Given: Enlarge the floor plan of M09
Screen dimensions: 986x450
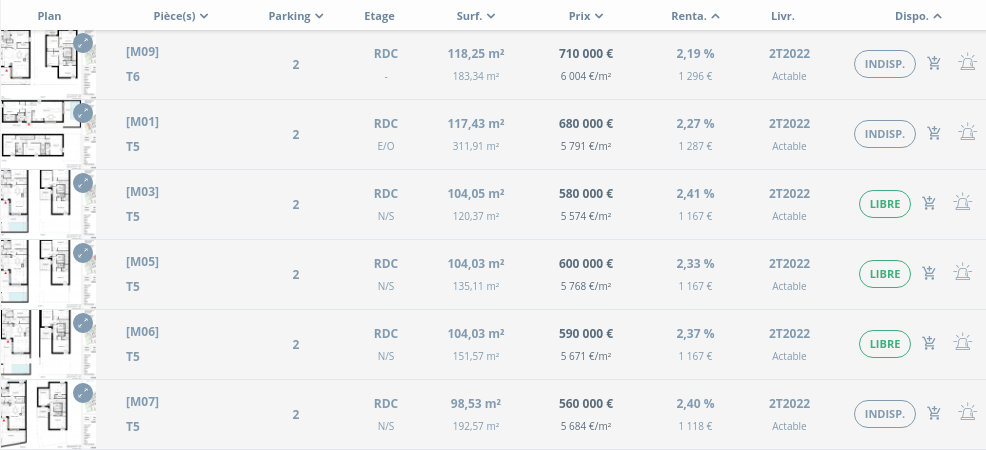Looking at the screenshot, I should pyautogui.click(x=83, y=43).
